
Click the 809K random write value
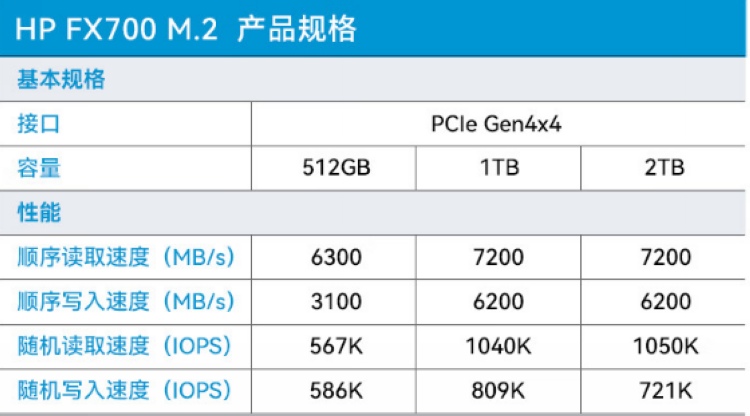point(497,390)
